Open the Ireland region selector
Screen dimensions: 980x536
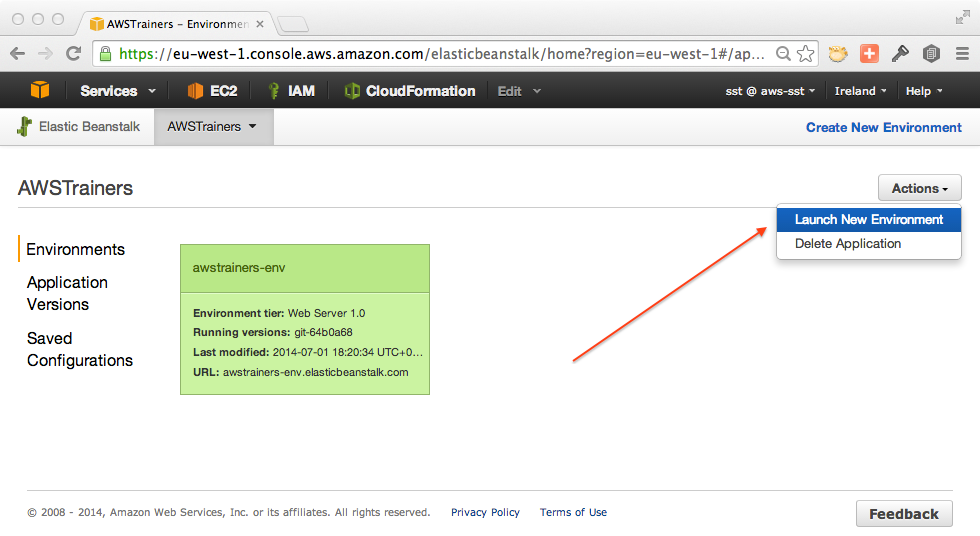coord(861,91)
